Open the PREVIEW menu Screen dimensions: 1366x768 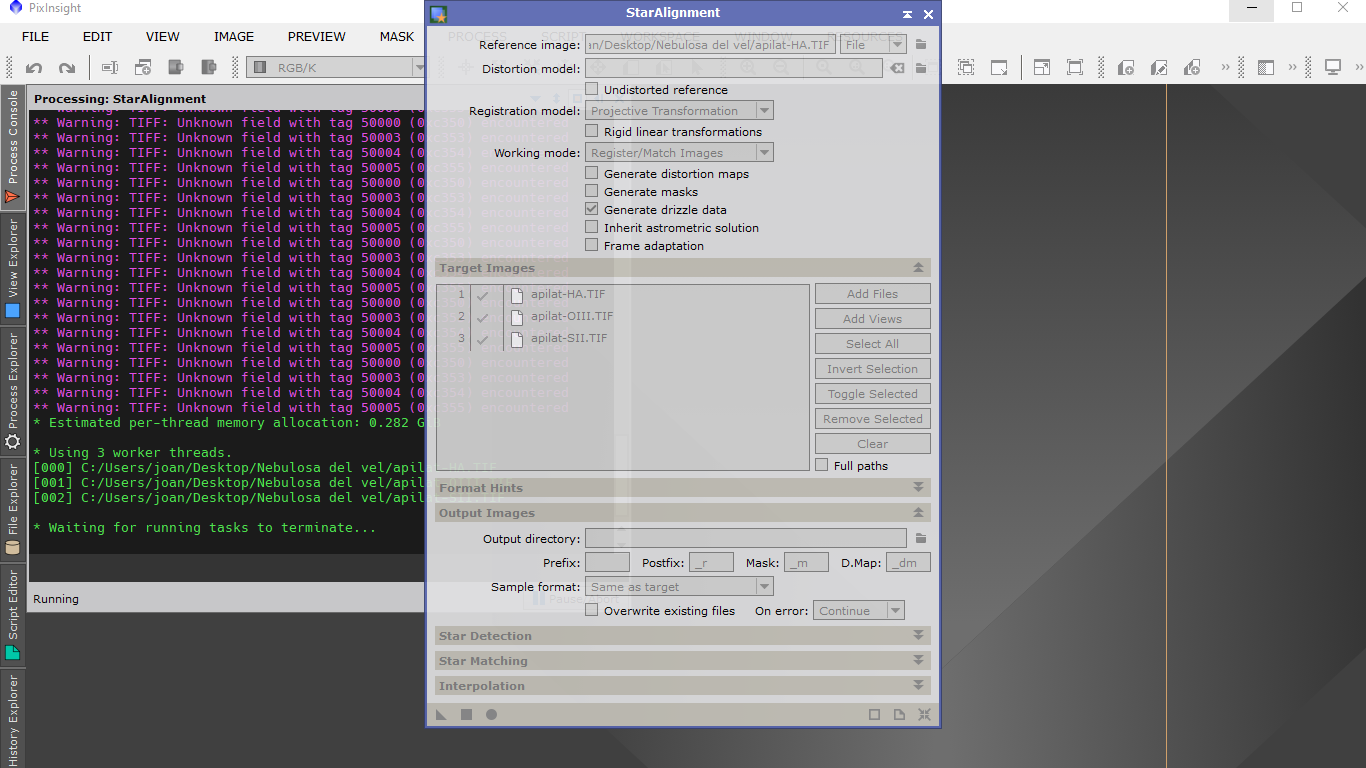click(x=317, y=37)
